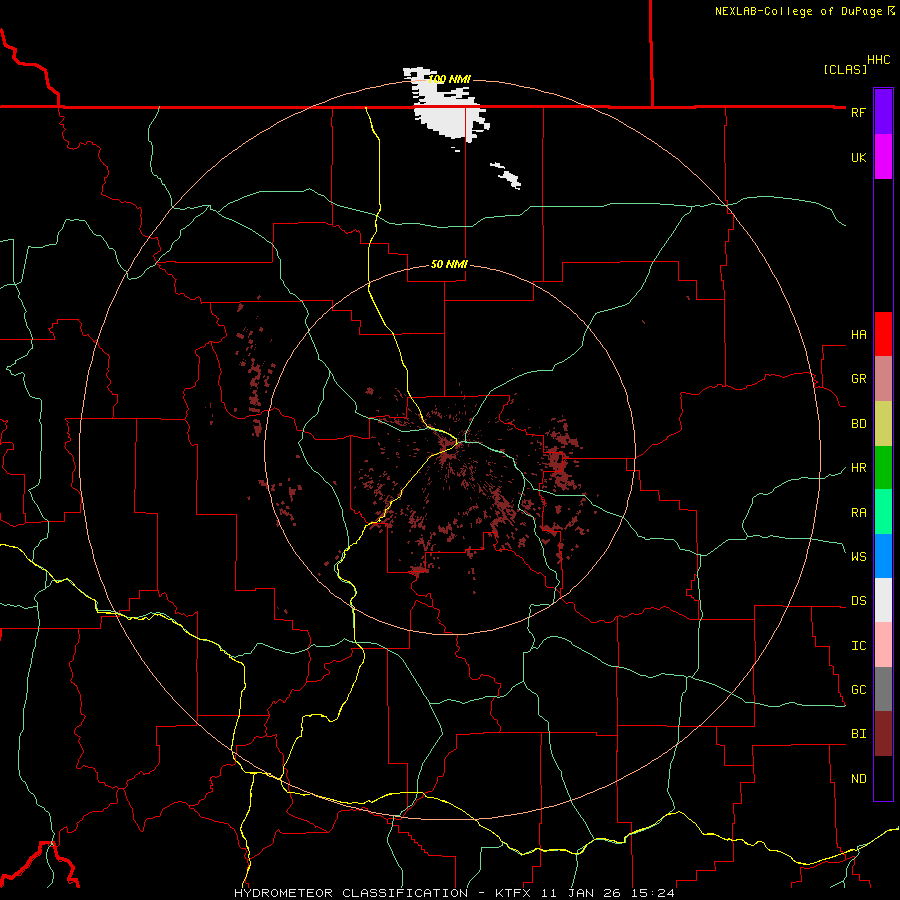Click the WS blue legend swatch
Screen dimensions: 900x900
[x=883, y=556]
